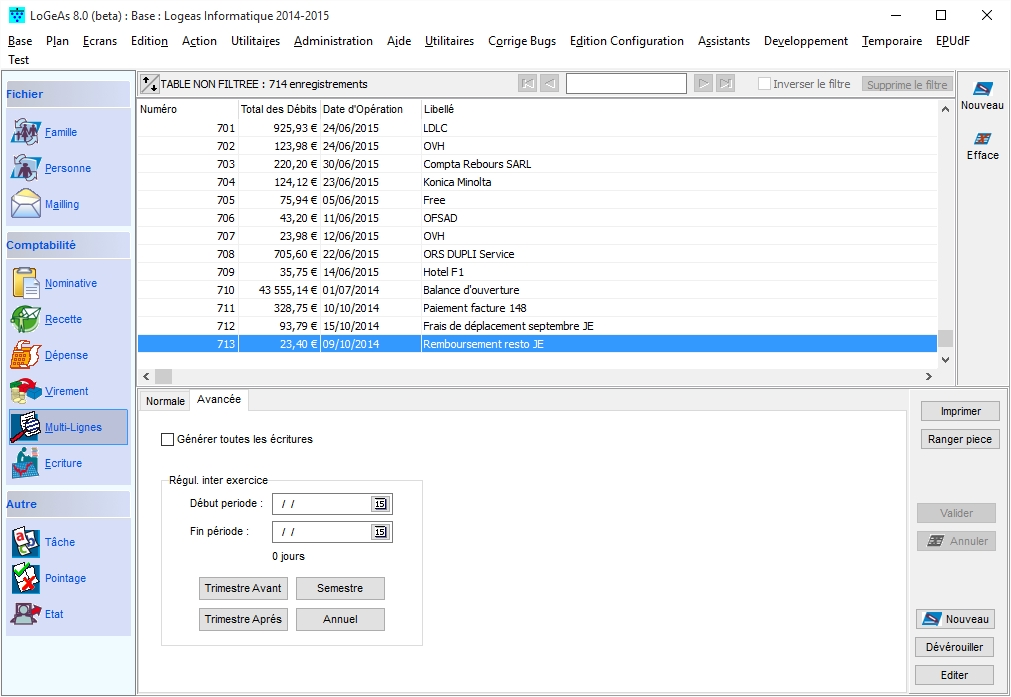Click the Trimestre Avant button
Screen dimensions: 1011x697
[243, 588]
